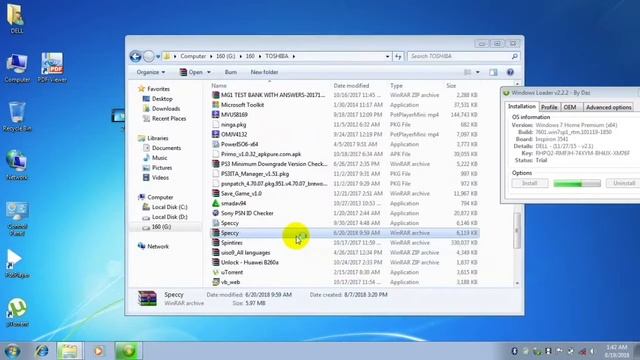Expand the Open button dropdown arrow
The height and width of the screenshot is (360, 640).
[209, 72]
